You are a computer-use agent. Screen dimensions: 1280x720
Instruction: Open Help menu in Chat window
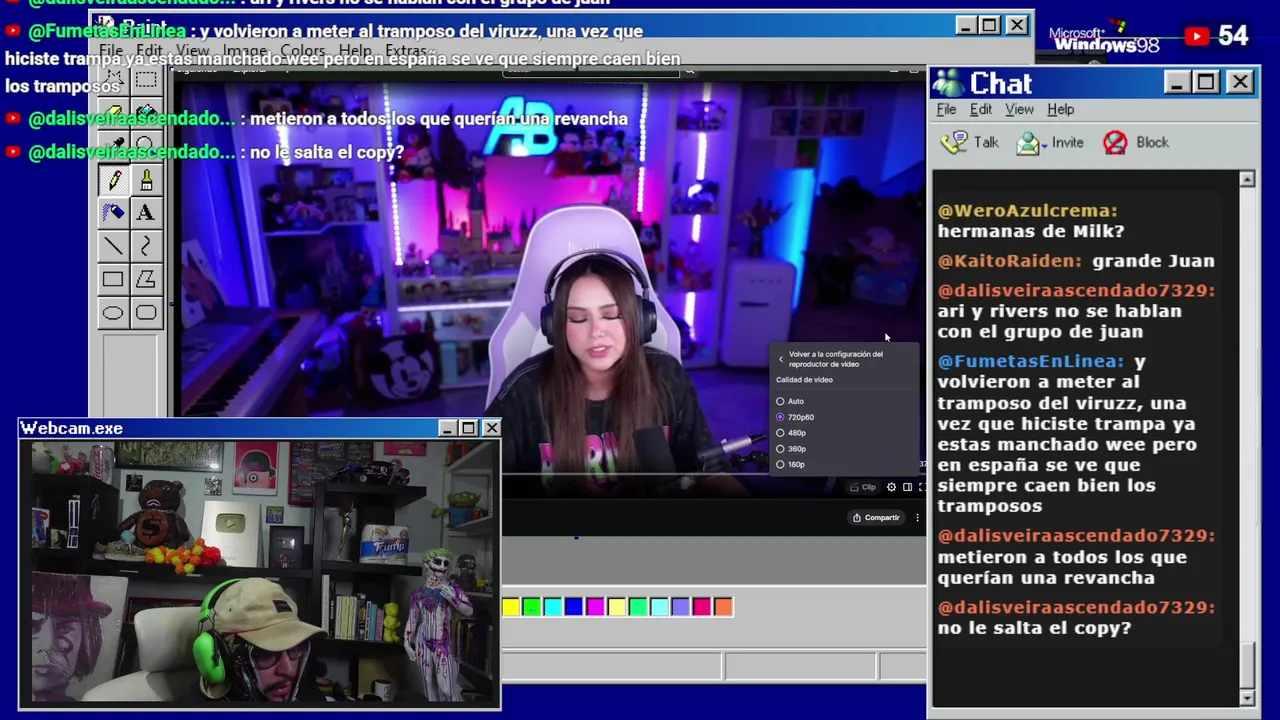pyautogui.click(x=1060, y=109)
